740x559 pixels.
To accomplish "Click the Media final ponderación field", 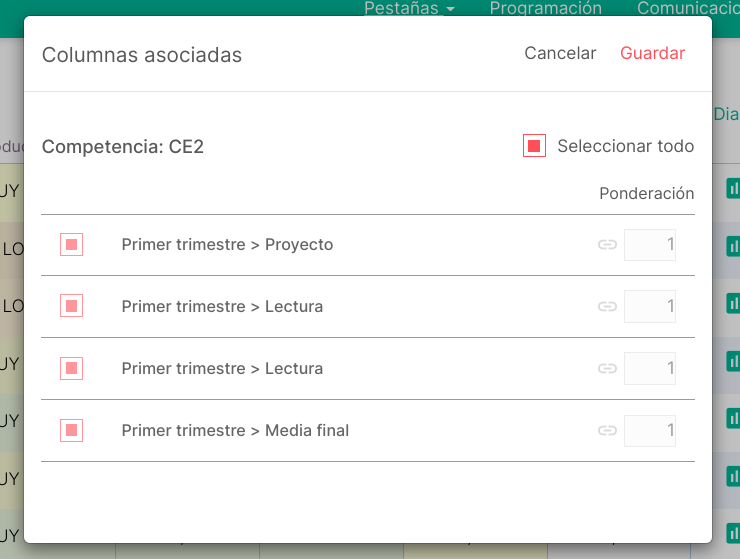I will tap(650, 431).
